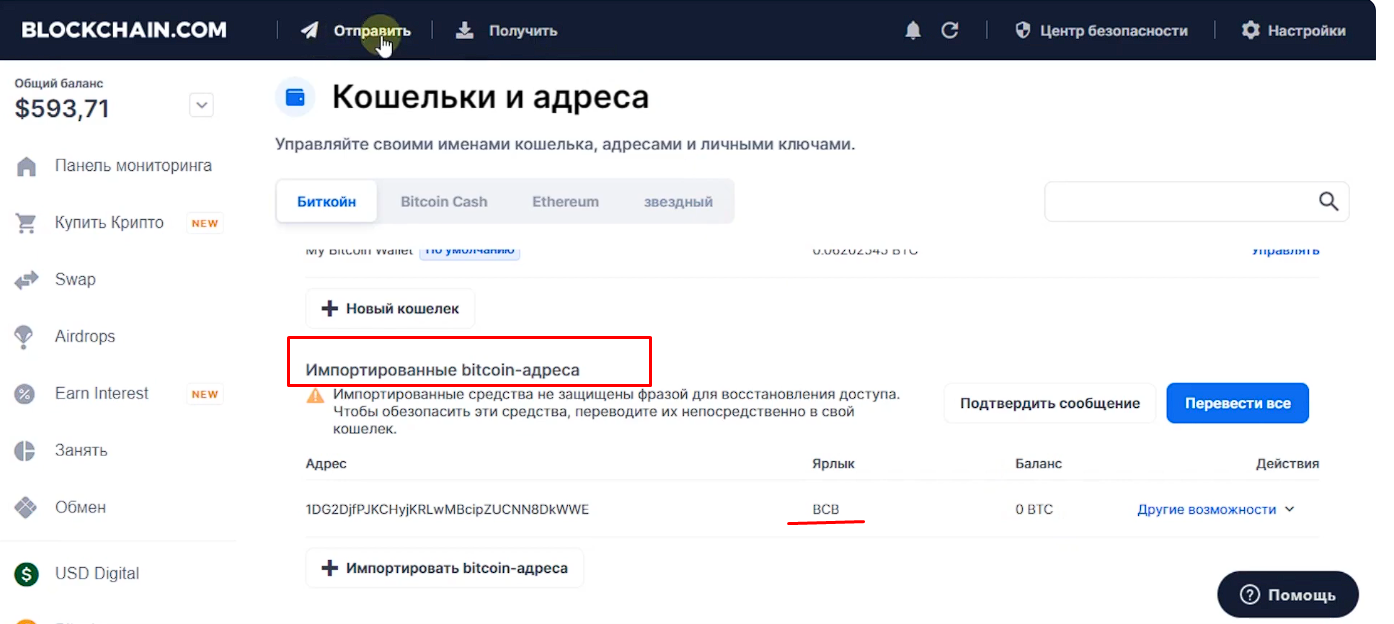The image size is (1394, 624).
Task: Go to Панель мониторинга
Action: tap(133, 166)
